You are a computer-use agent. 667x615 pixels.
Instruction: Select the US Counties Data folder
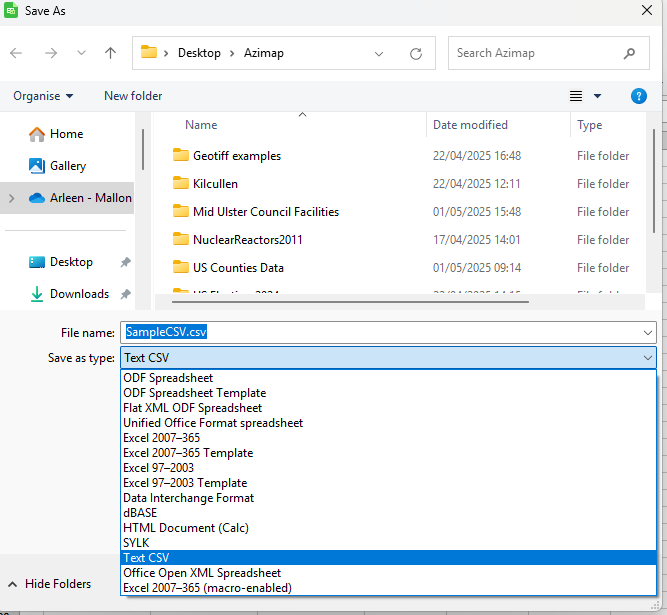(238, 268)
